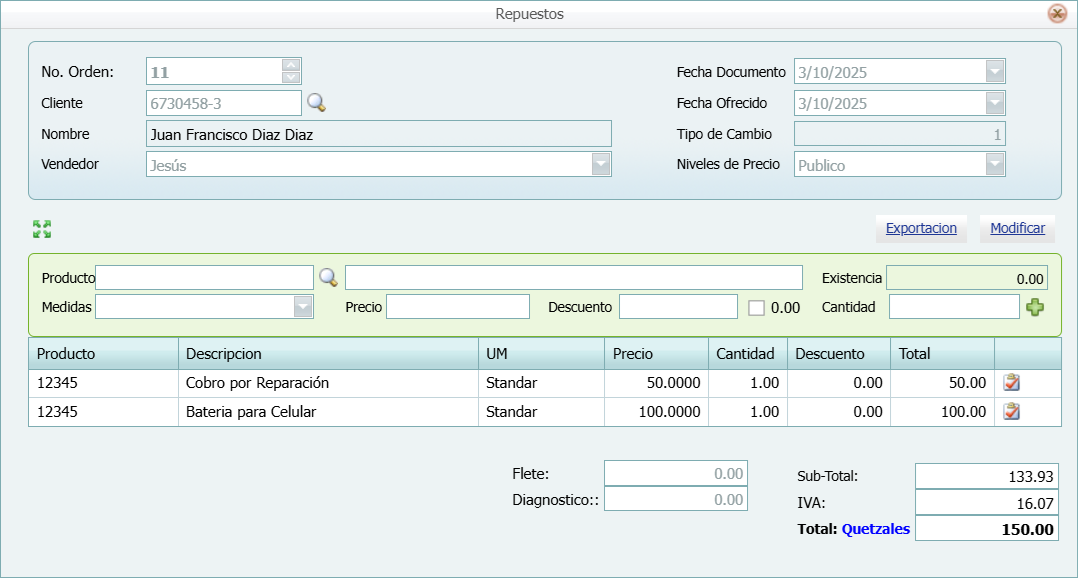Image resolution: width=1078 pixels, height=578 pixels.
Task: Add the product using the green plus icon
Action: pos(1036,307)
